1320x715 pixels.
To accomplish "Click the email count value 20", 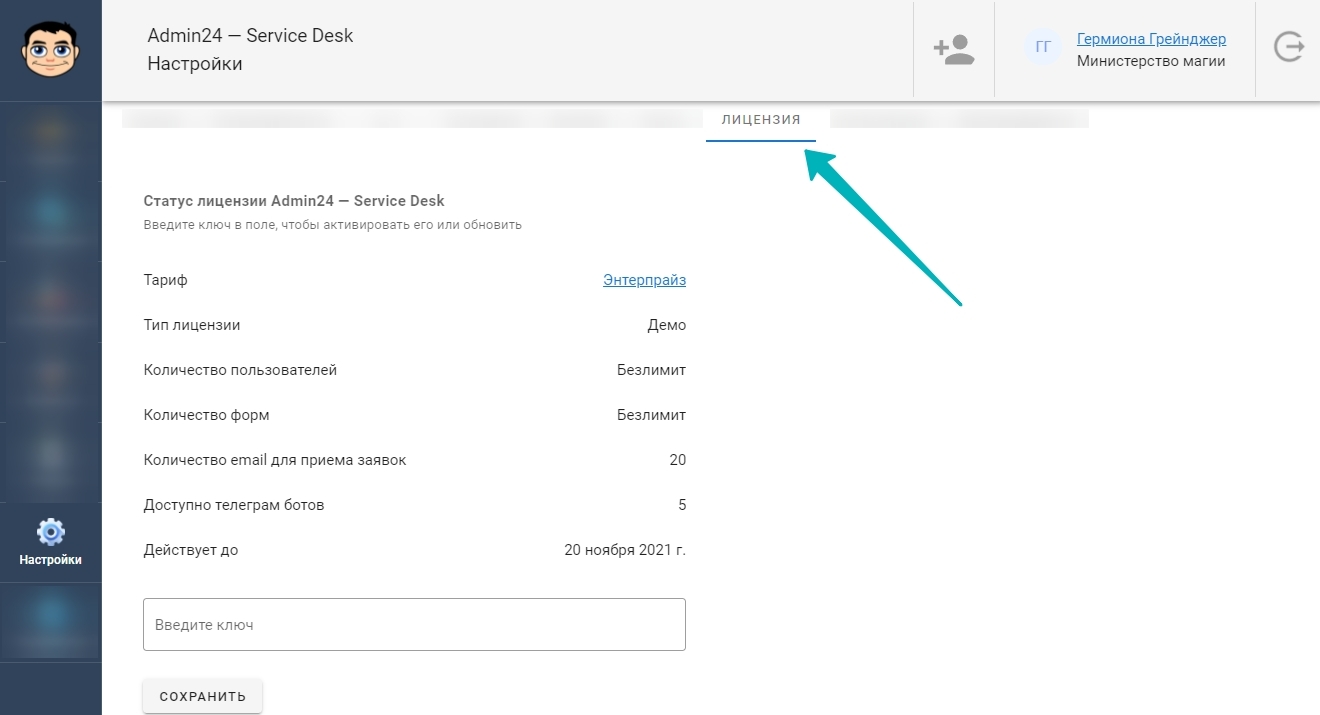I will pos(678,460).
